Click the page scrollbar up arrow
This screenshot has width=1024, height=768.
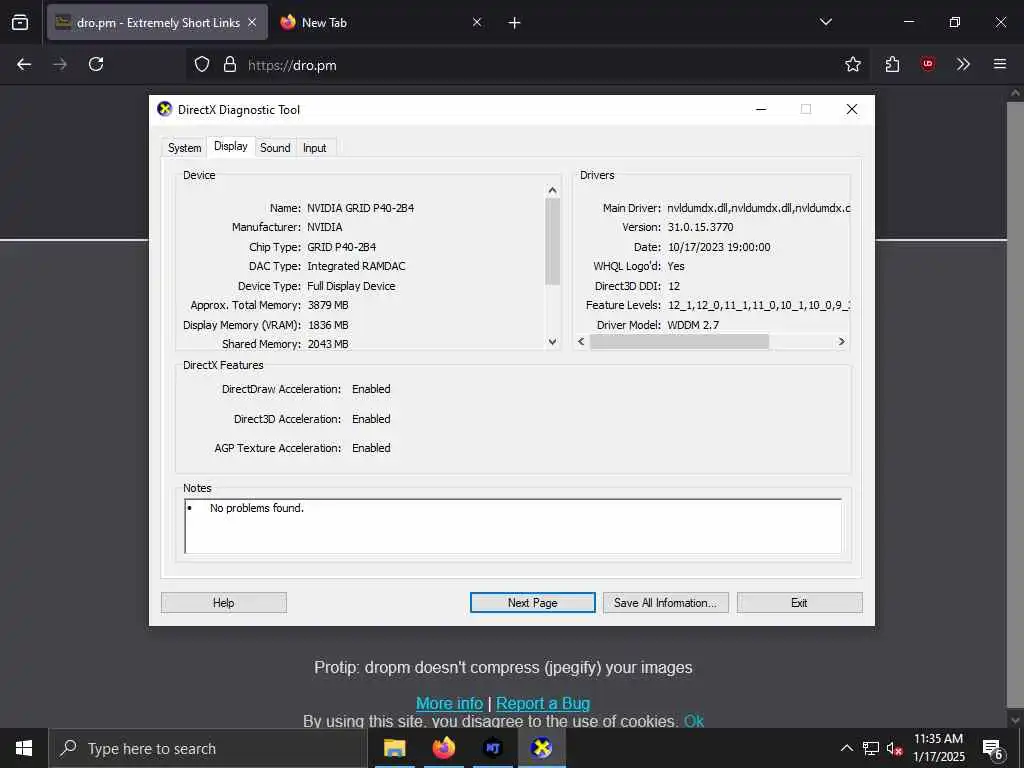coord(1016,93)
